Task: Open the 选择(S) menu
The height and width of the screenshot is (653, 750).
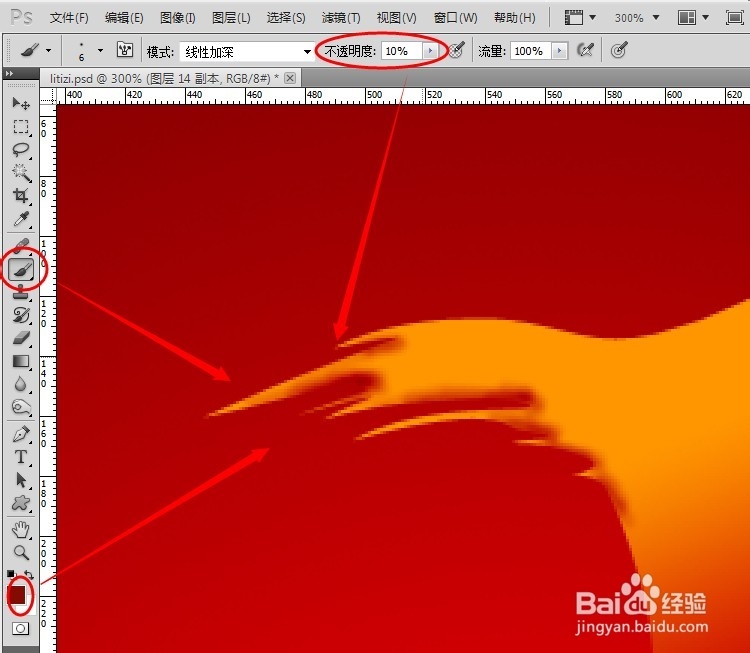Action: point(286,18)
